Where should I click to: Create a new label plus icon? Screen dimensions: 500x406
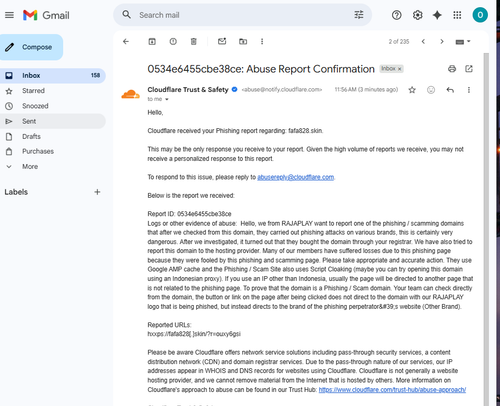click(97, 192)
